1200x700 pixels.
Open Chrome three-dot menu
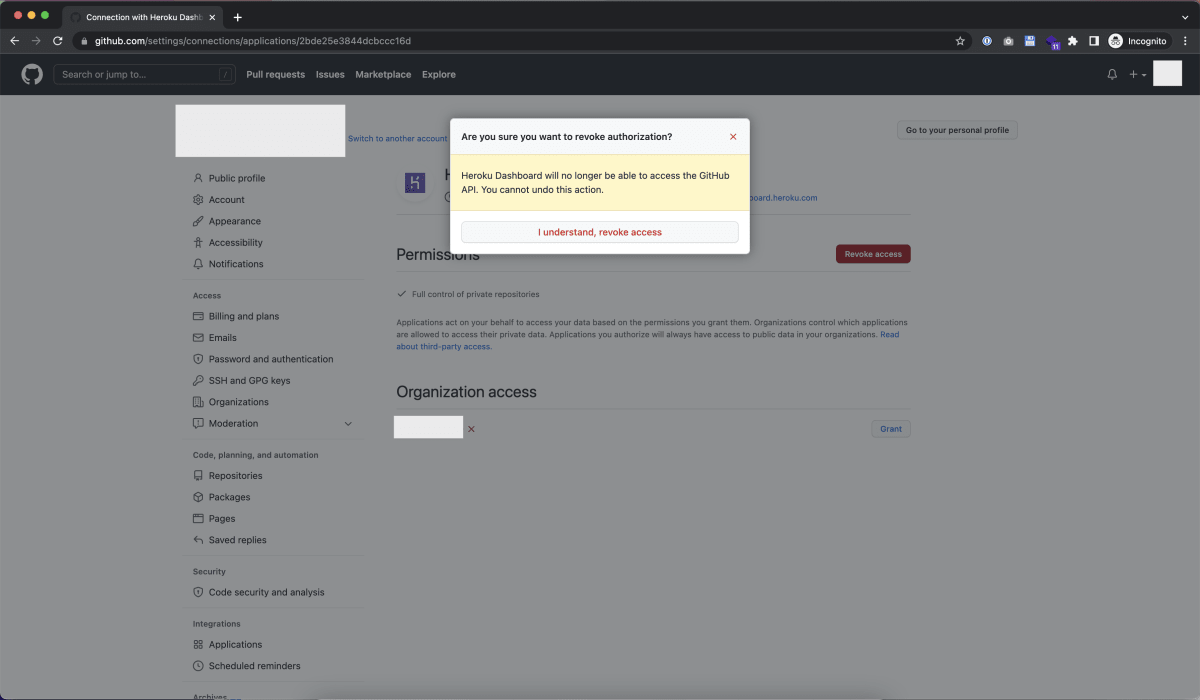tap(1185, 41)
